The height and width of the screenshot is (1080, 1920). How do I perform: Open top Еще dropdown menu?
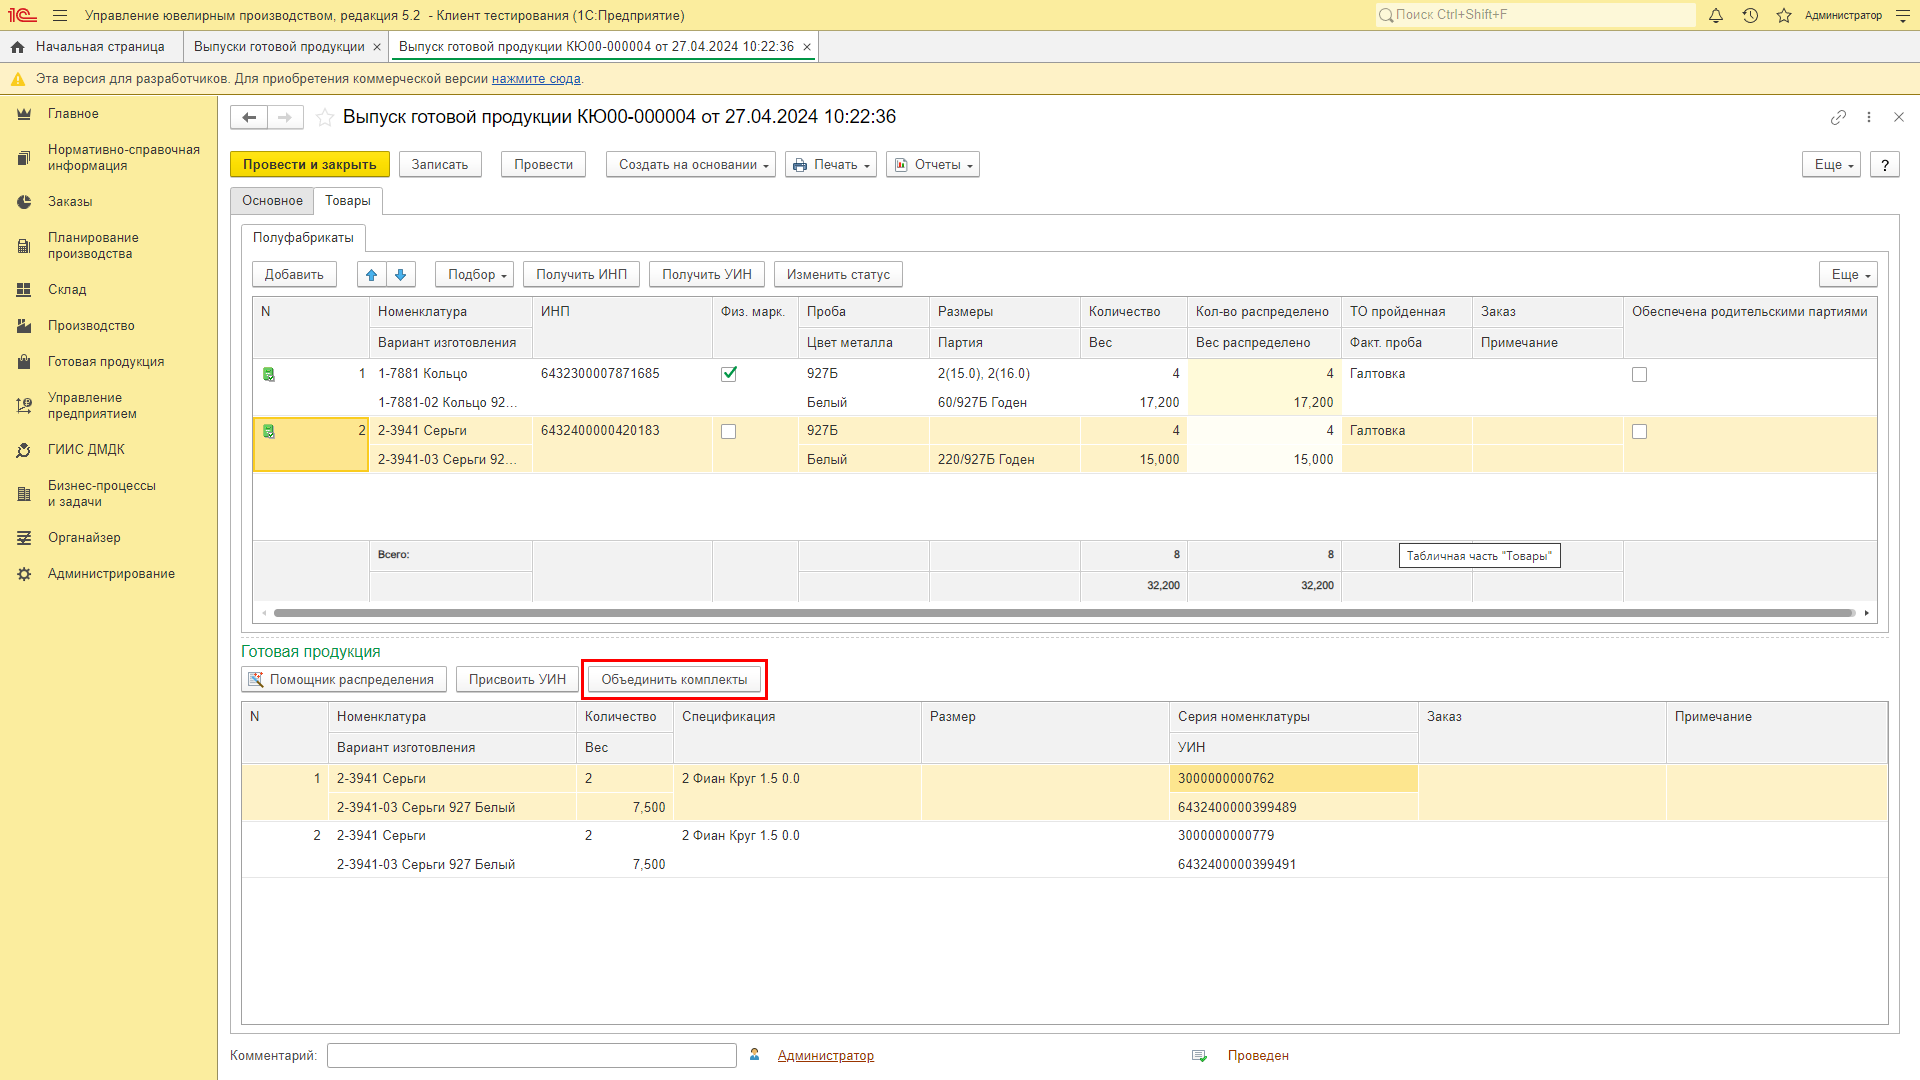[x=1831, y=165]
